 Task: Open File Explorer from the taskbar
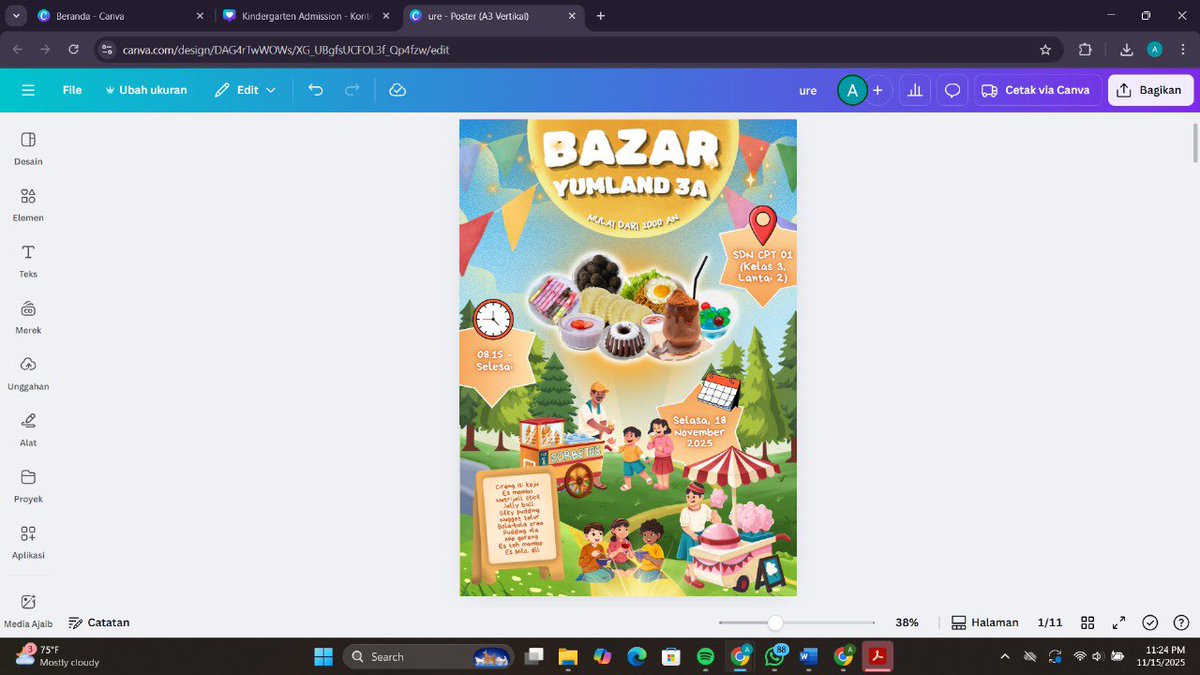[568, 656]
